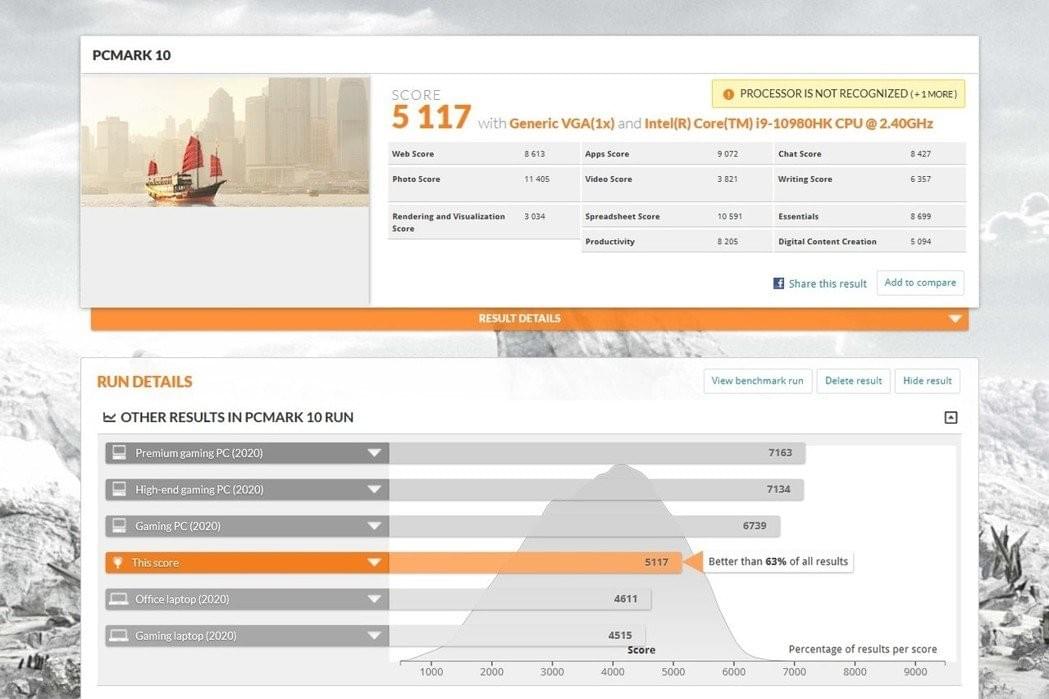This screenshot has height=699, width=1049.
Task: Click the 7134 High-end gaming PC bar
Action: click(596, 489)
